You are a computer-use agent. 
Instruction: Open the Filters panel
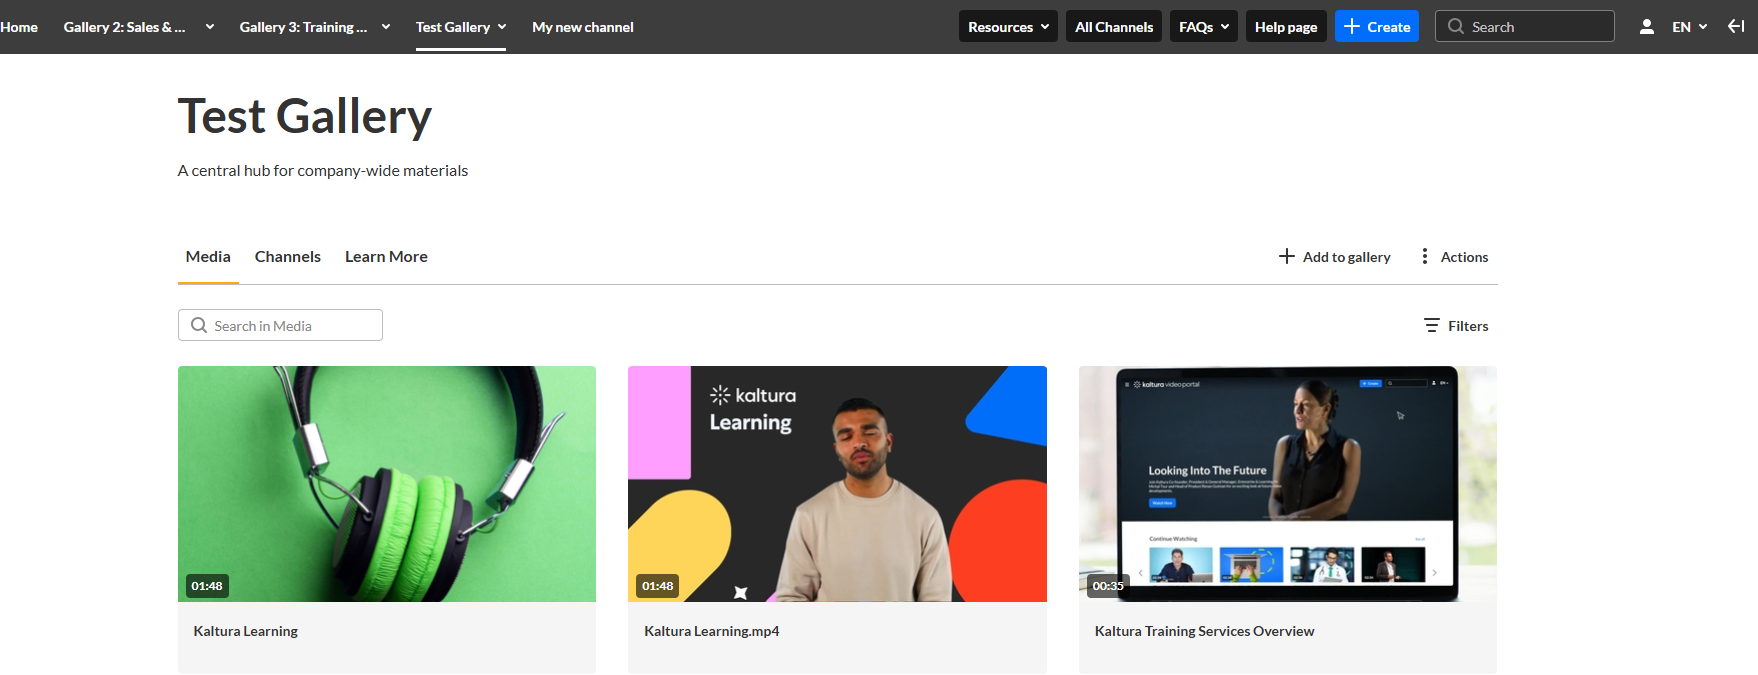tap(1456, 326)
